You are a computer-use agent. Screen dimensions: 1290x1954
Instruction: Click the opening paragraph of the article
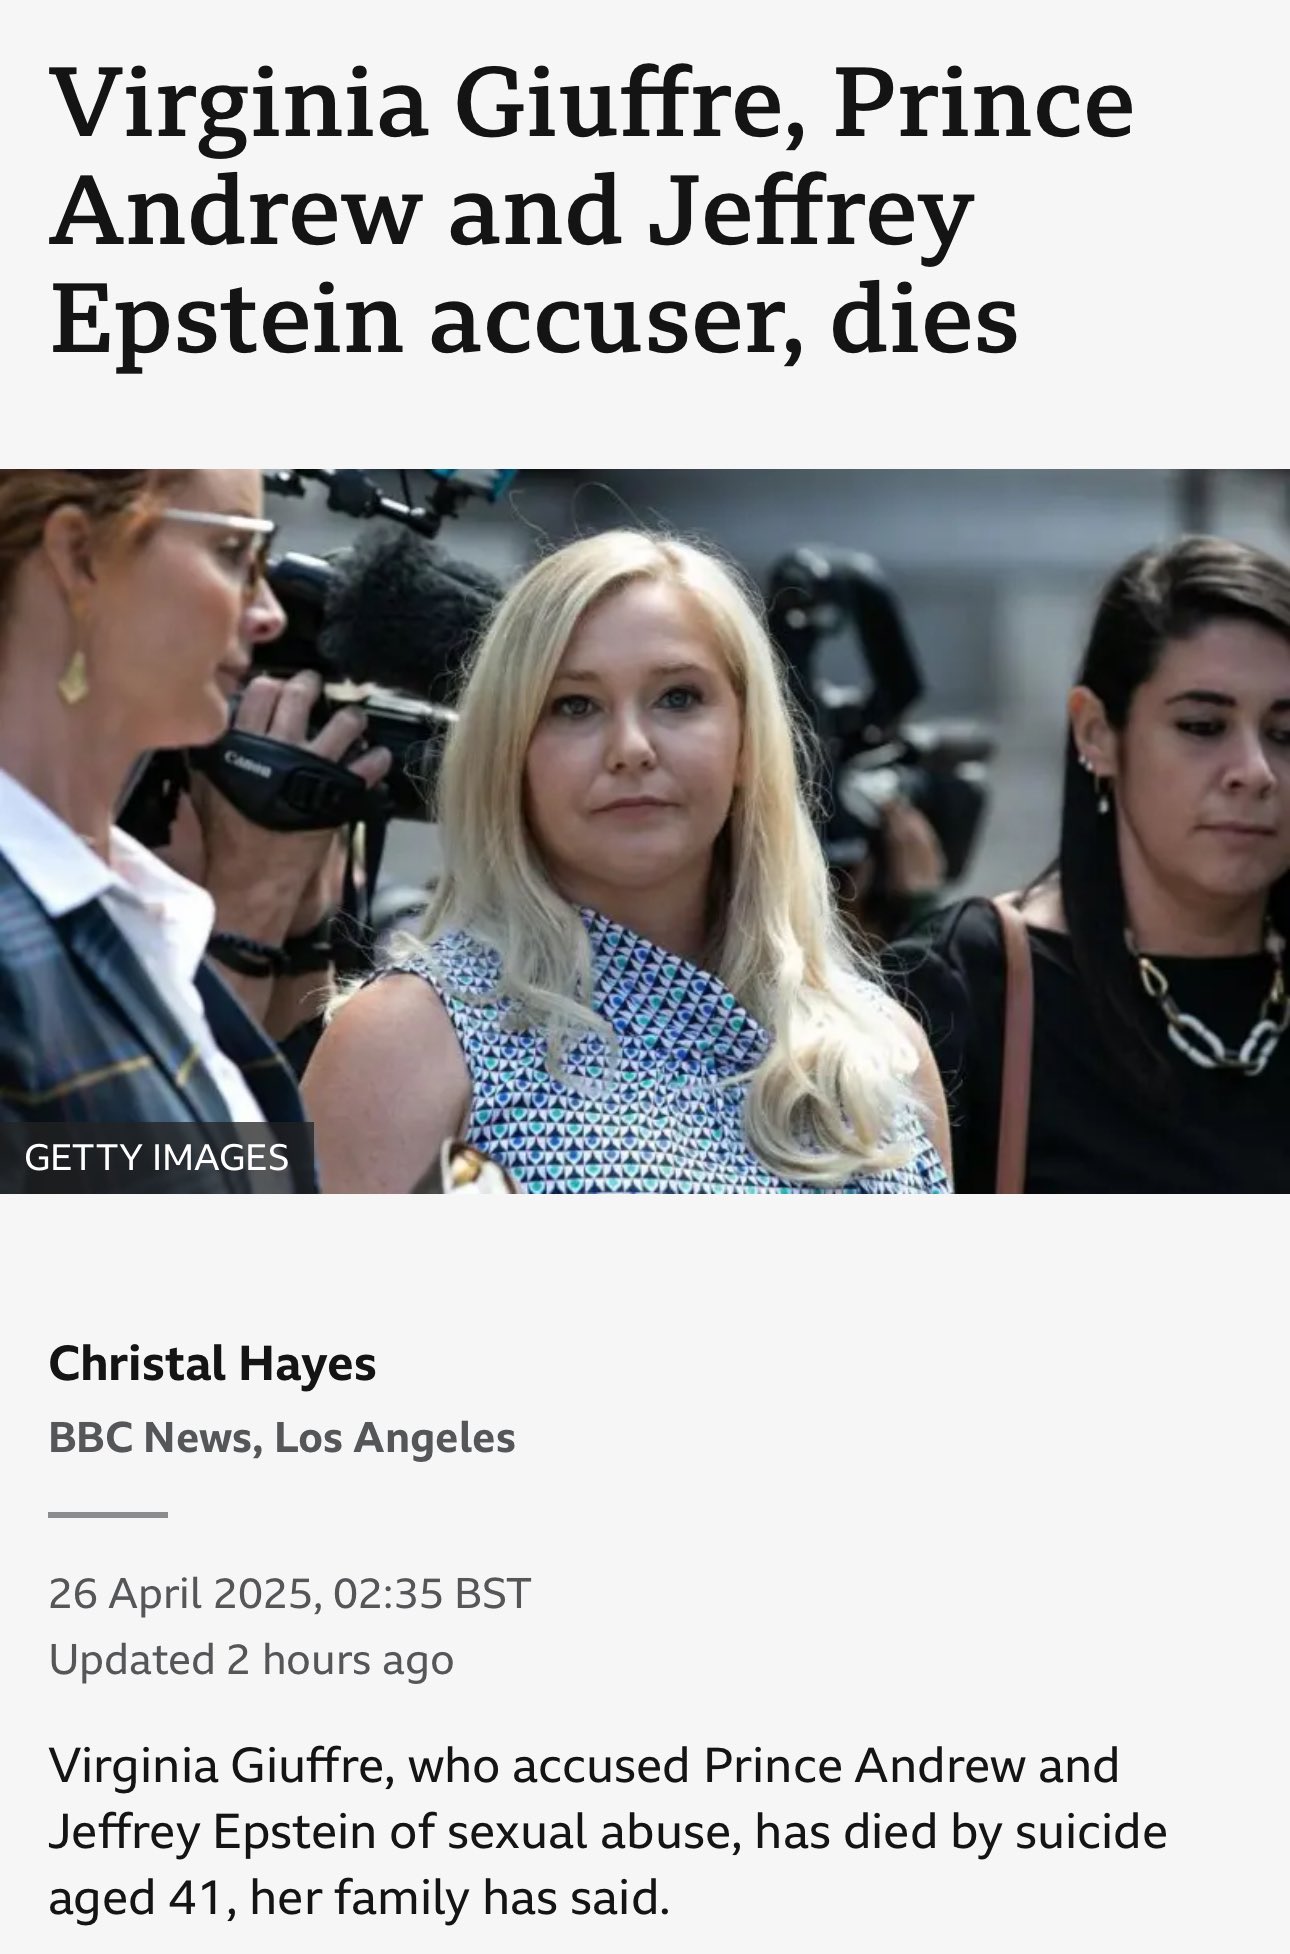[607, 1832]
